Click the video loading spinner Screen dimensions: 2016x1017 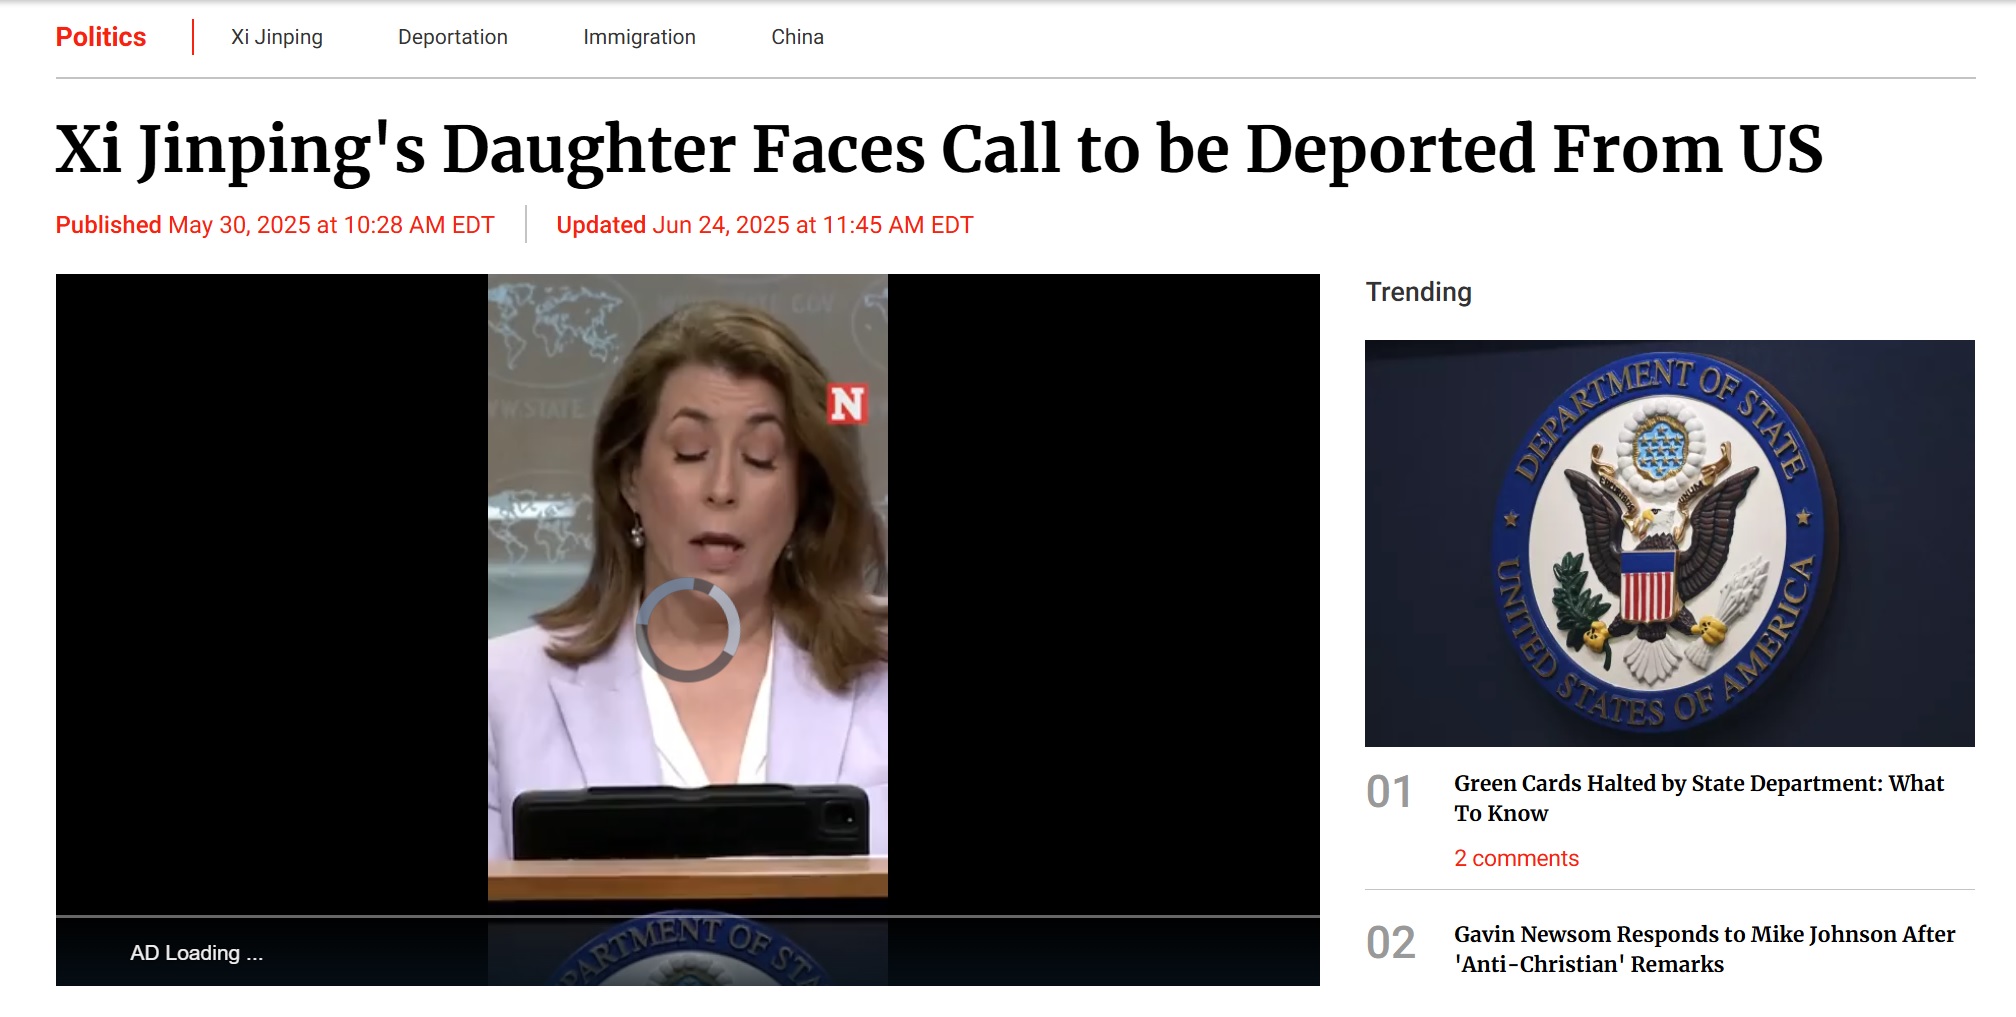(688, 630)
